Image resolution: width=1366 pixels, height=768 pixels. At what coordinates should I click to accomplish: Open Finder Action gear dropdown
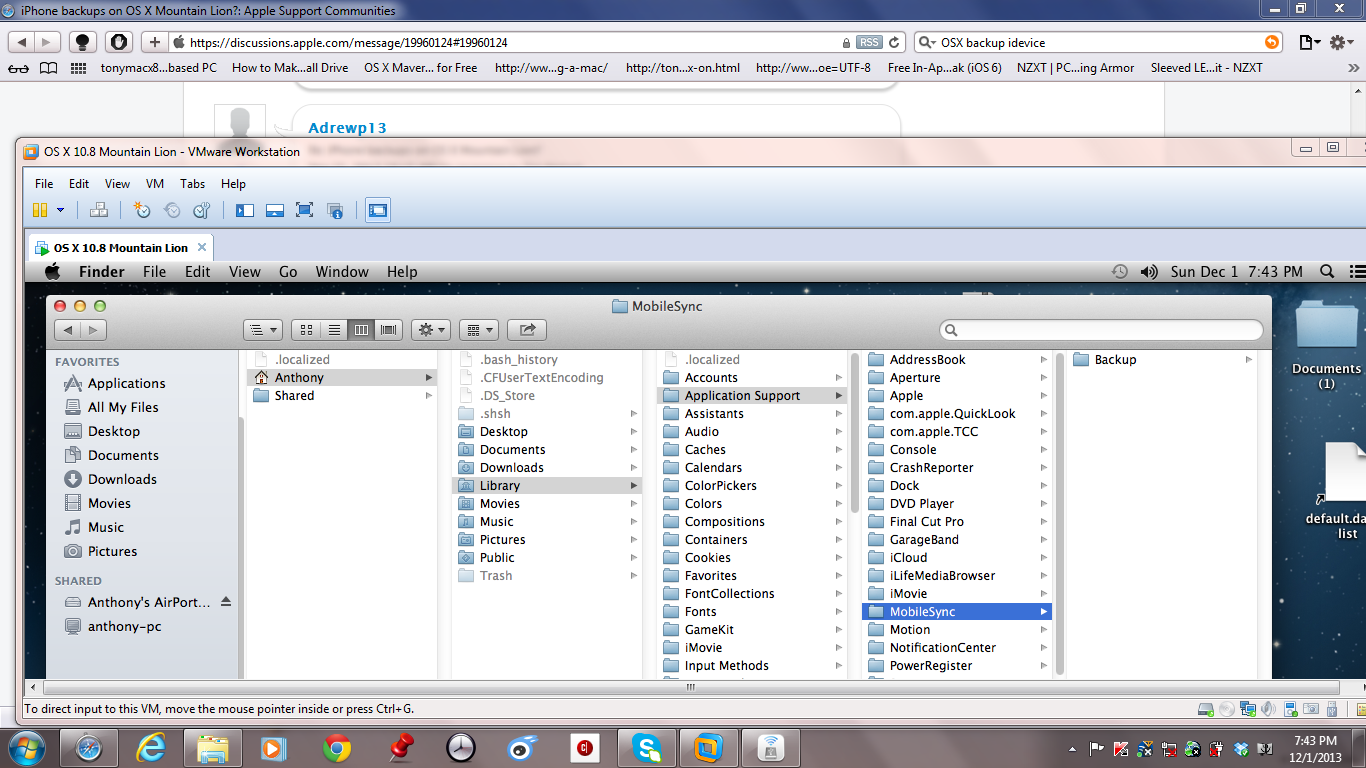click(431, 330)
